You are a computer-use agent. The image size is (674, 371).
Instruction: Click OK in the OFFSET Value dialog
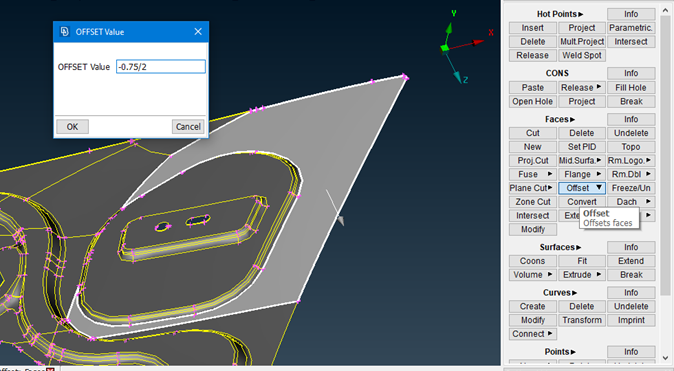pyautogui.click(x=72, y=127)
